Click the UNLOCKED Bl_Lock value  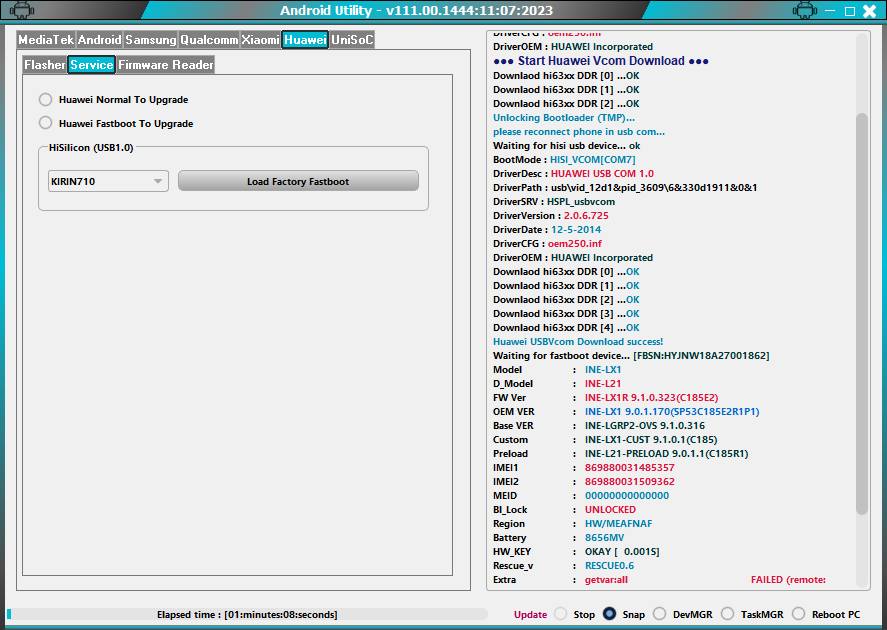coord(610,510)
